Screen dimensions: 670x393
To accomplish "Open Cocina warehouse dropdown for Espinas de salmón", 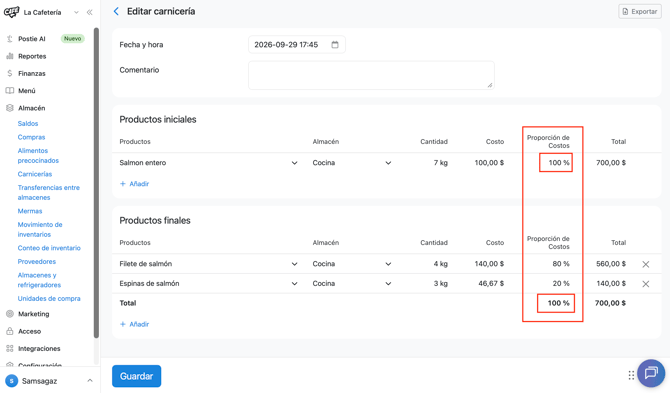I will (388, 284).
